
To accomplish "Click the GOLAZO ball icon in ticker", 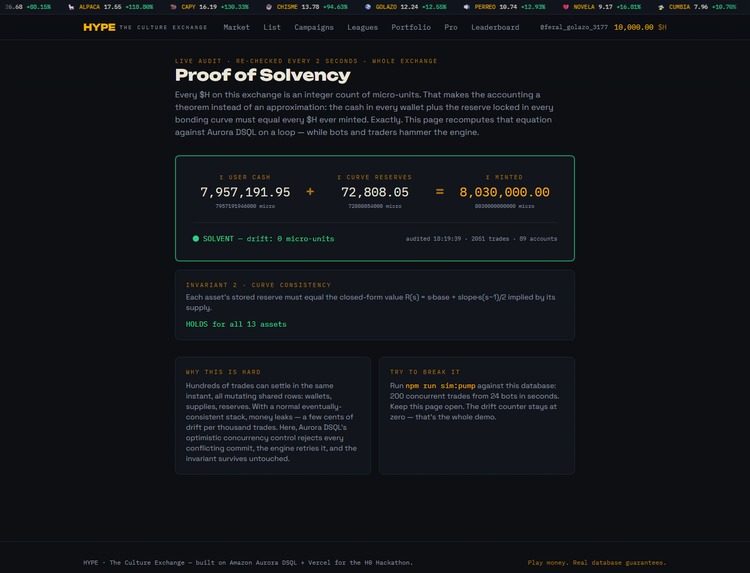I will [367, 7].
